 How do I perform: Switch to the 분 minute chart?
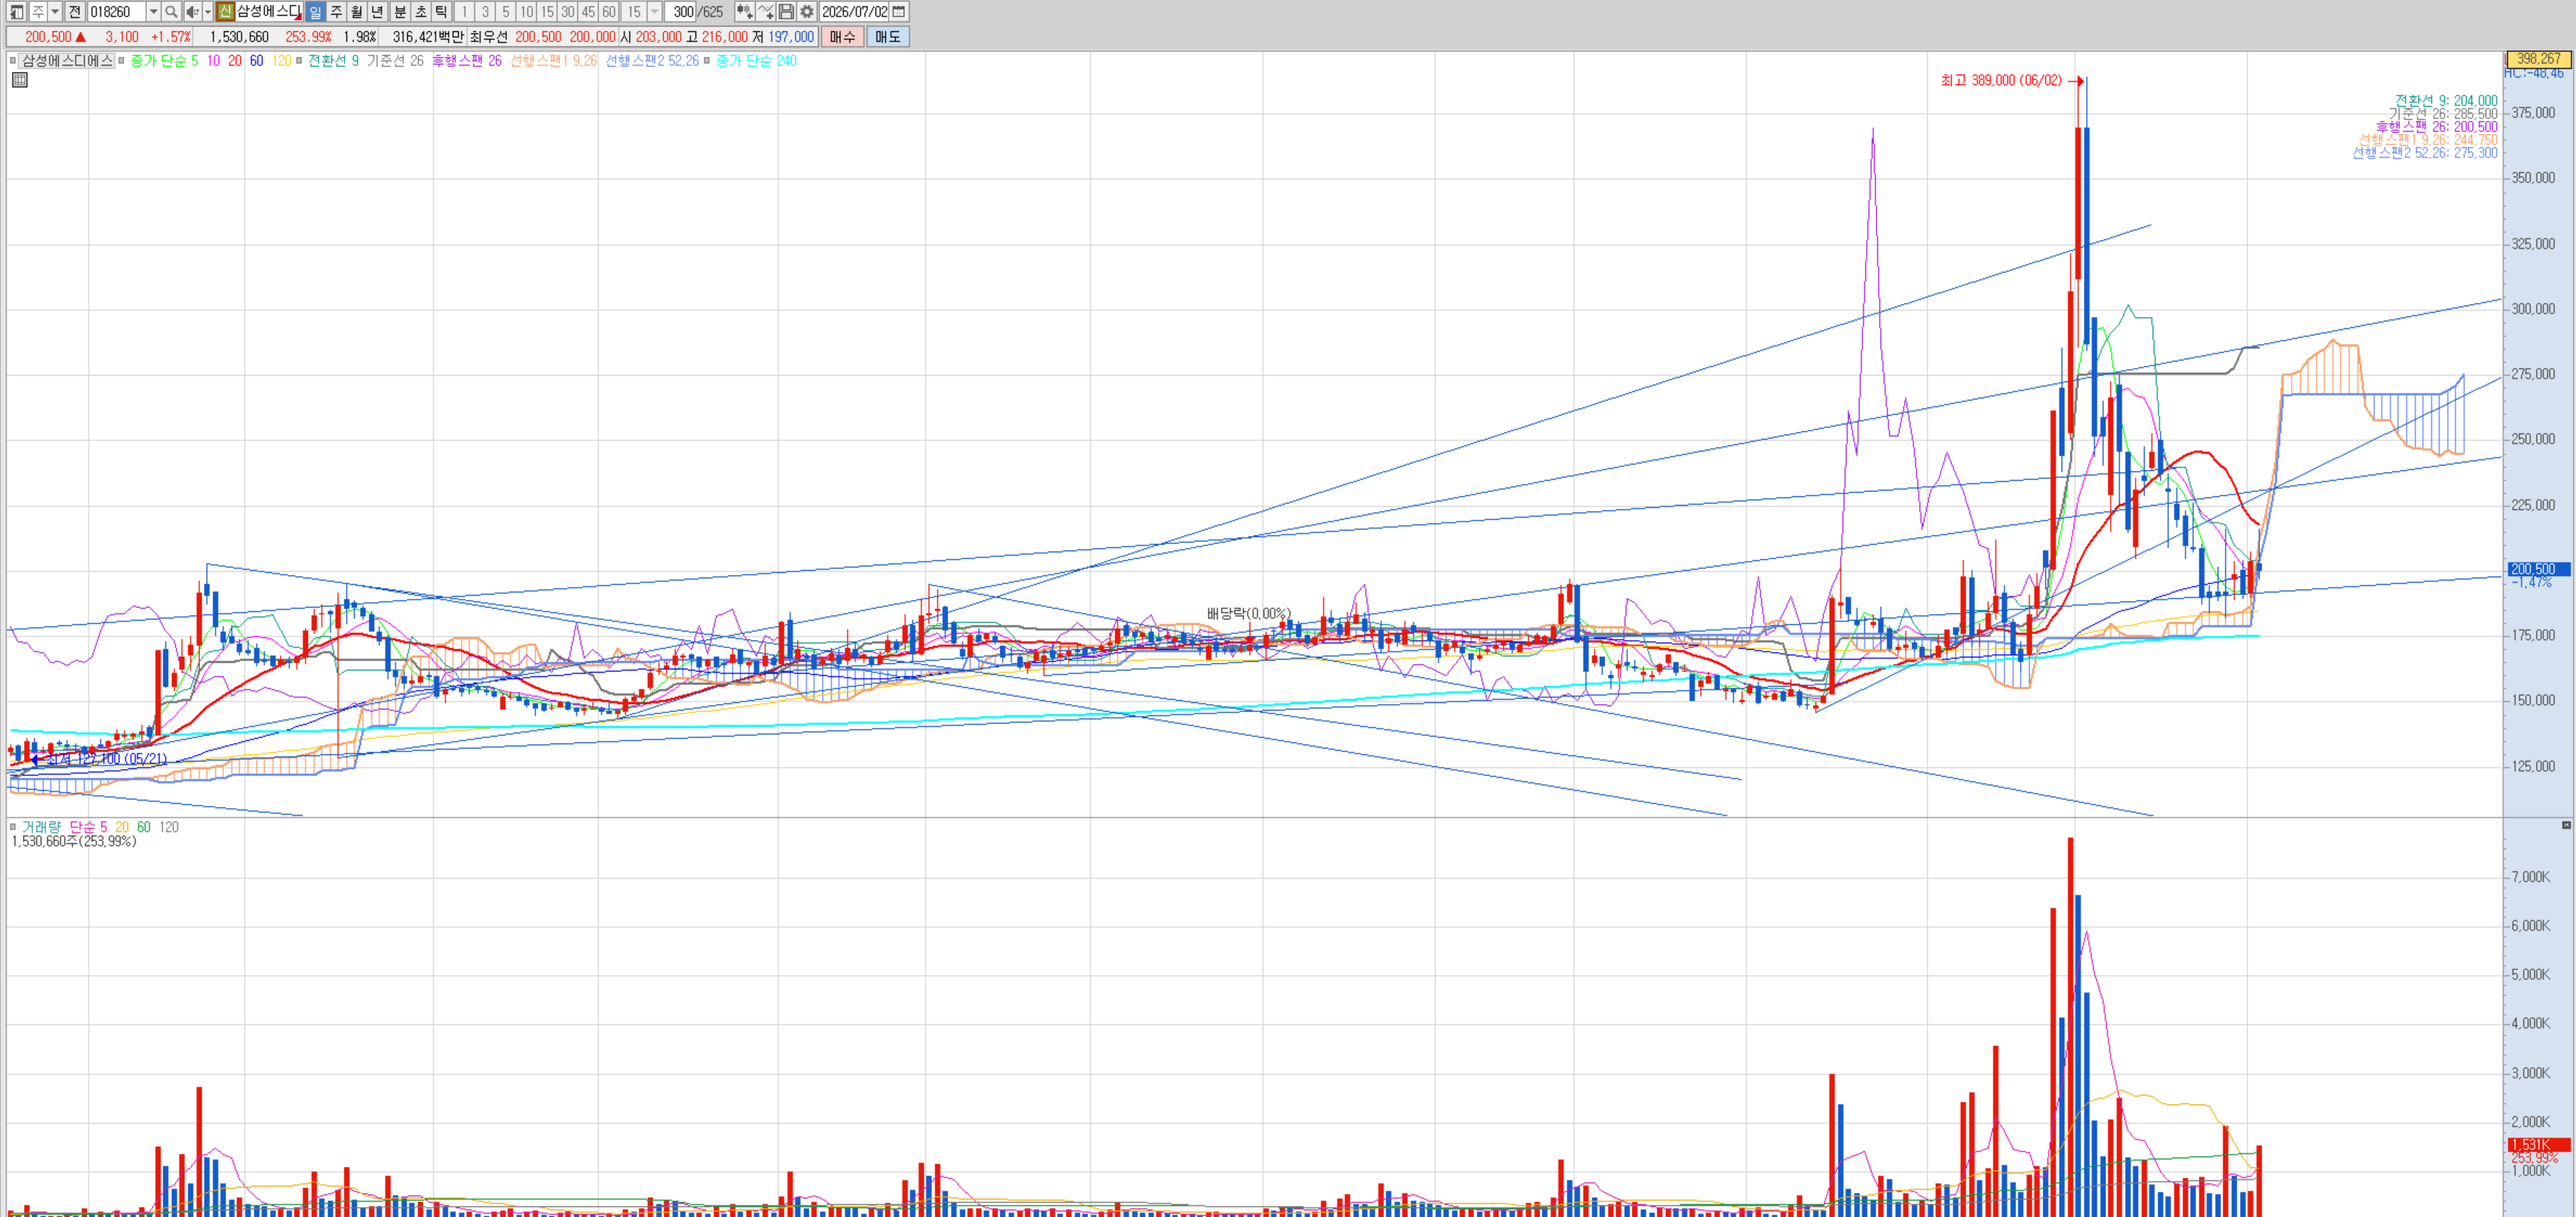pyautogui.click(x=400, y=12)
